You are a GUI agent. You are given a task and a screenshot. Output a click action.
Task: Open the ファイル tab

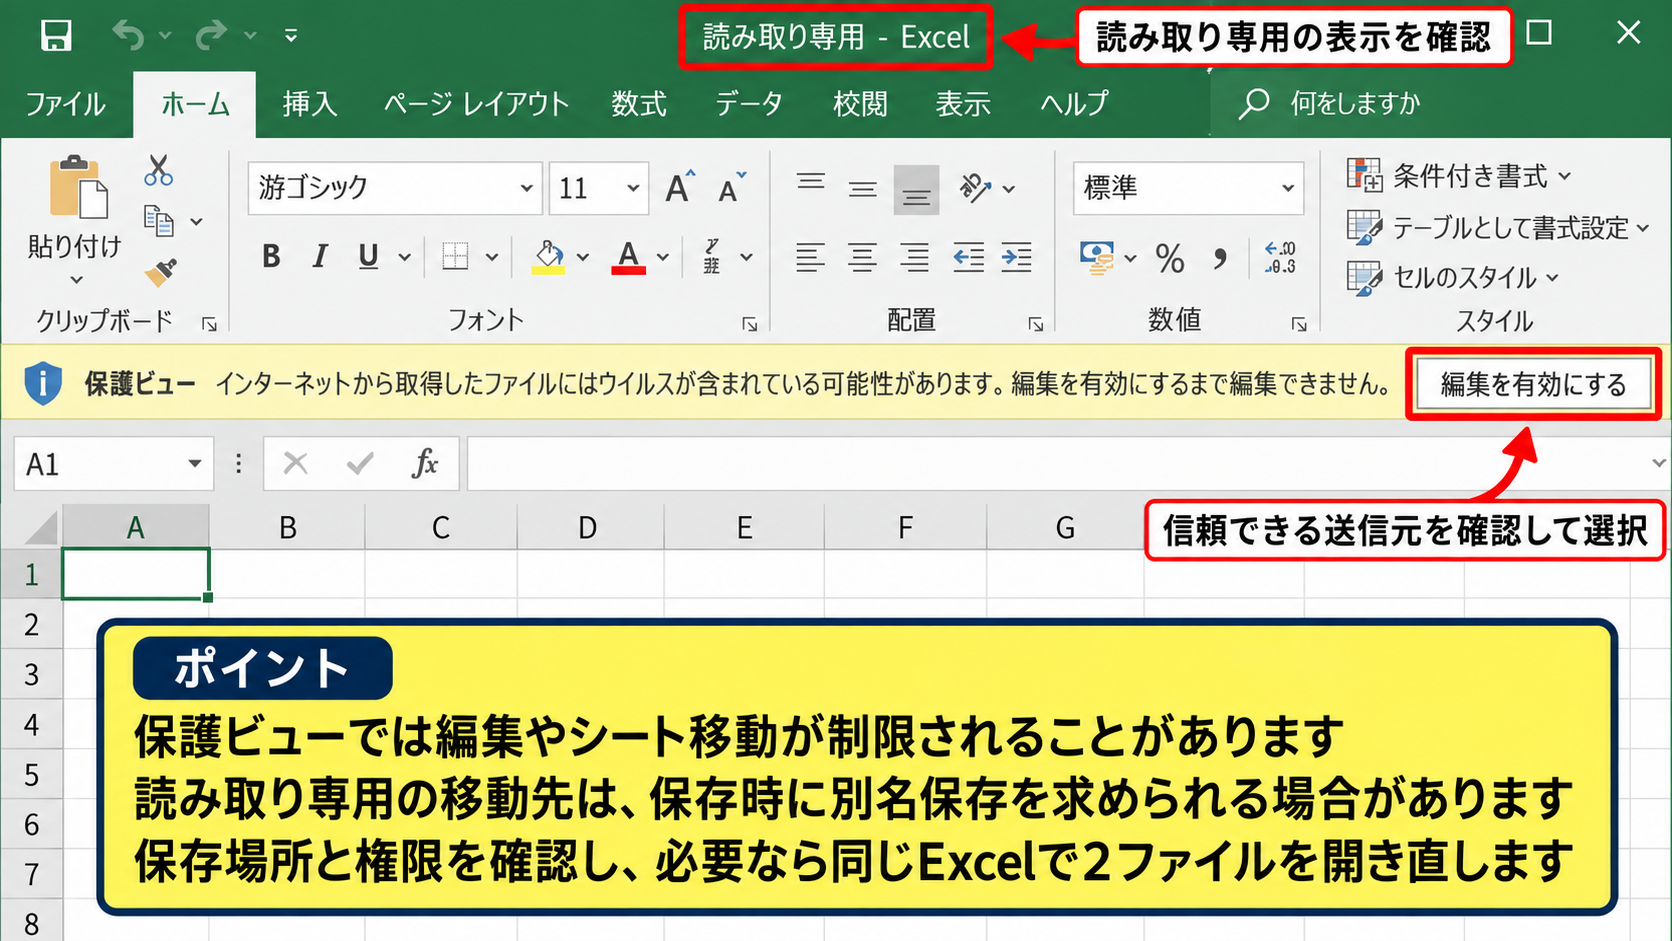[65, 104]
